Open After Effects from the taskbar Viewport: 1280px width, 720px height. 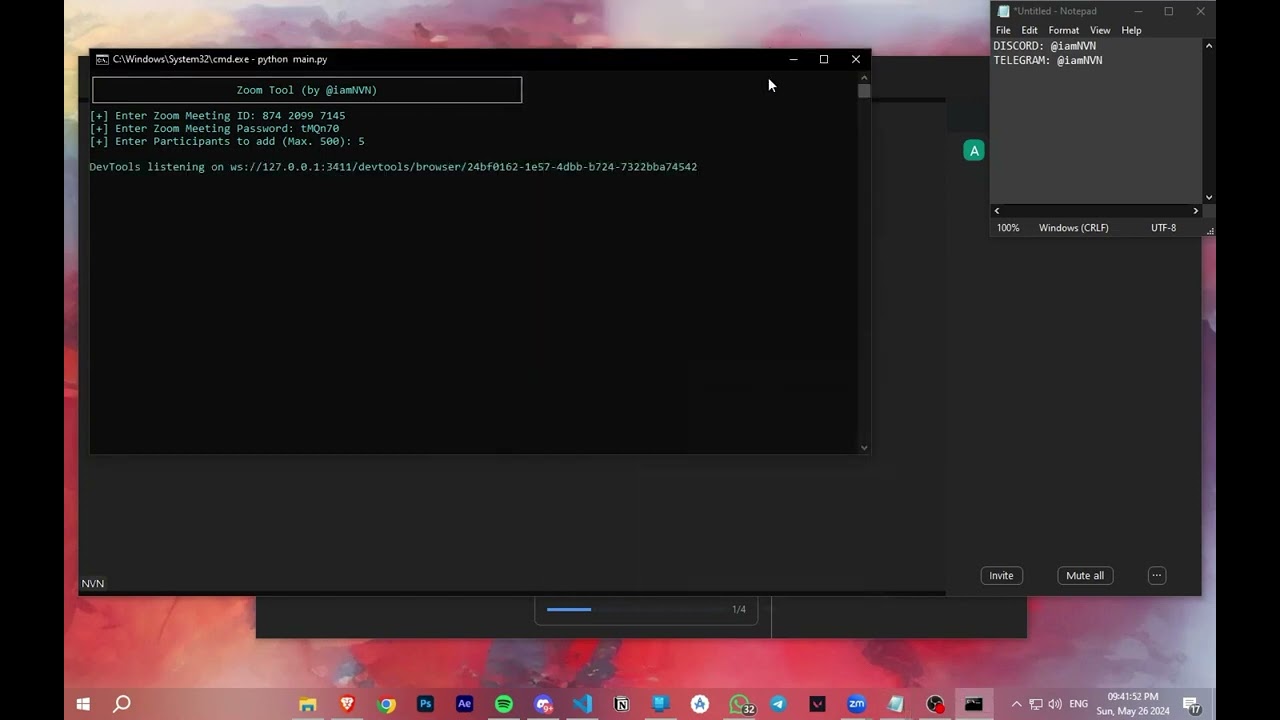(464, 704)
